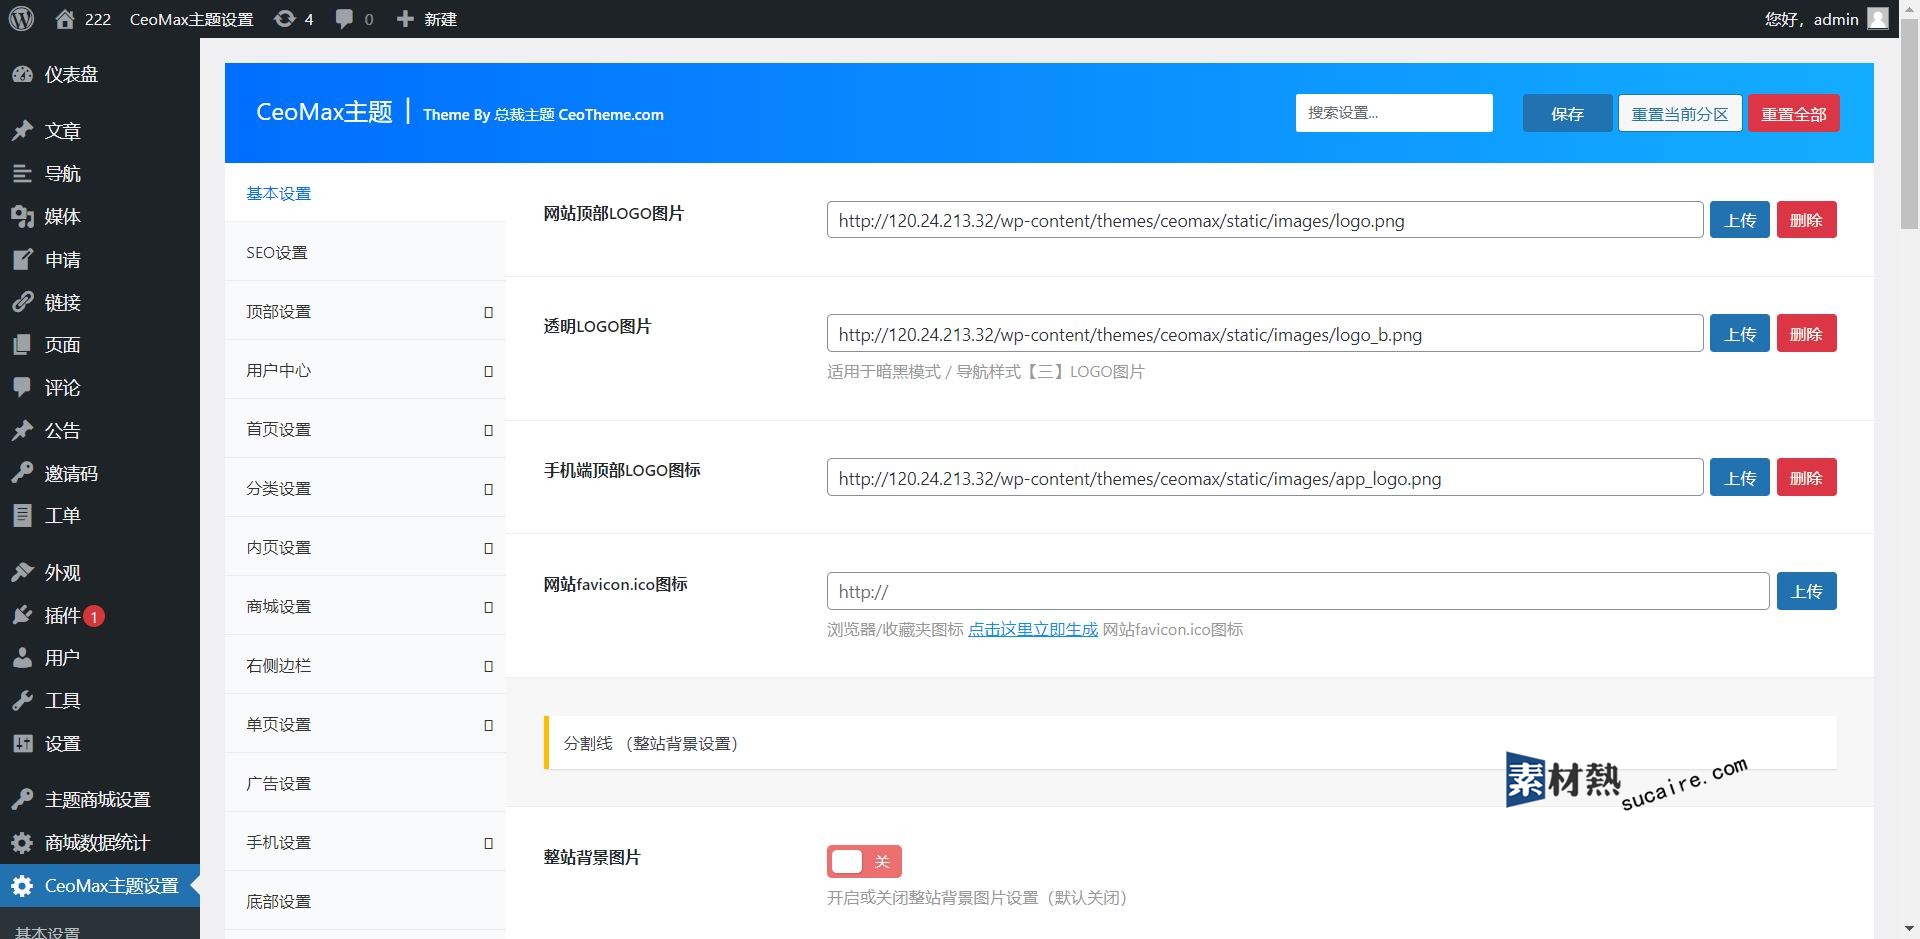Click the 手机端顶部LOGO图标 URL field
Image resolution: width=1920 pixels, height=939 pixels.
coord(1265,478)
